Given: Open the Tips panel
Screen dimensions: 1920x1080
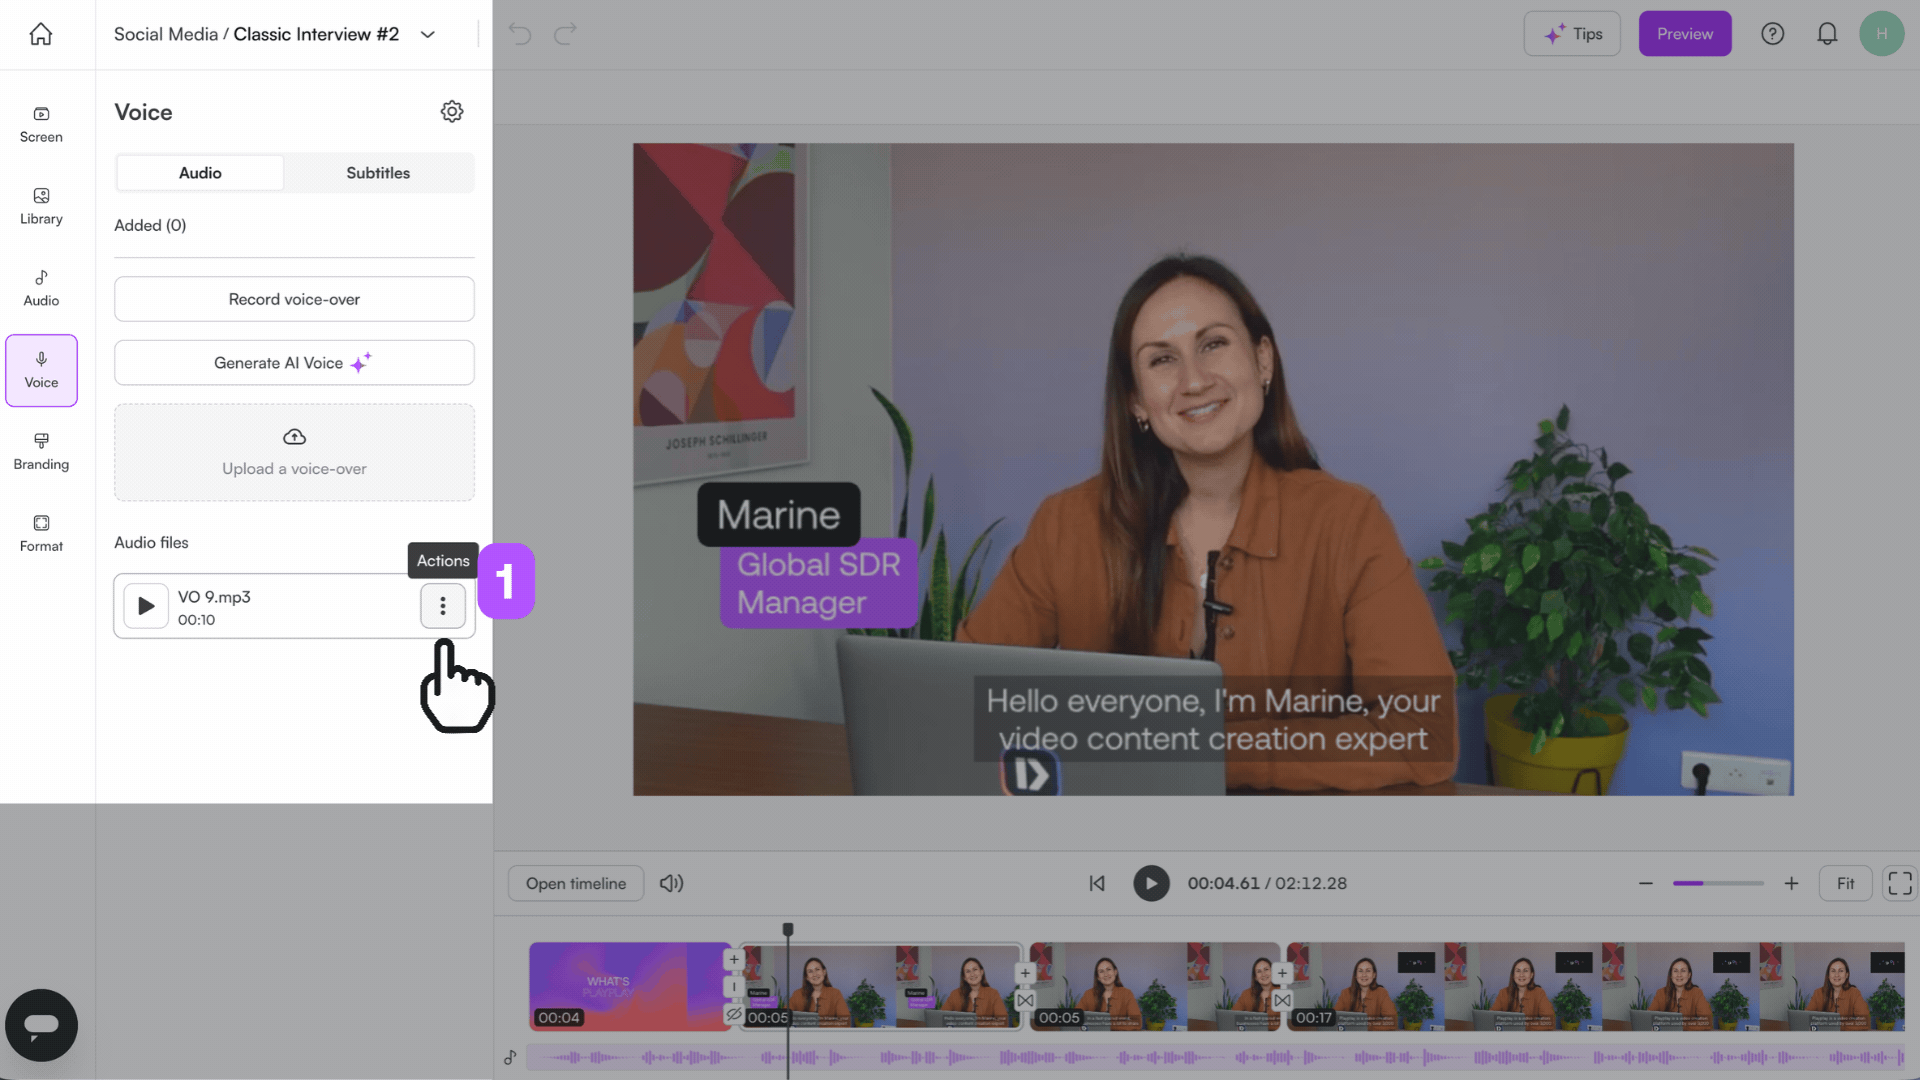Looking at the screenshot, I should coord(1572,34).
